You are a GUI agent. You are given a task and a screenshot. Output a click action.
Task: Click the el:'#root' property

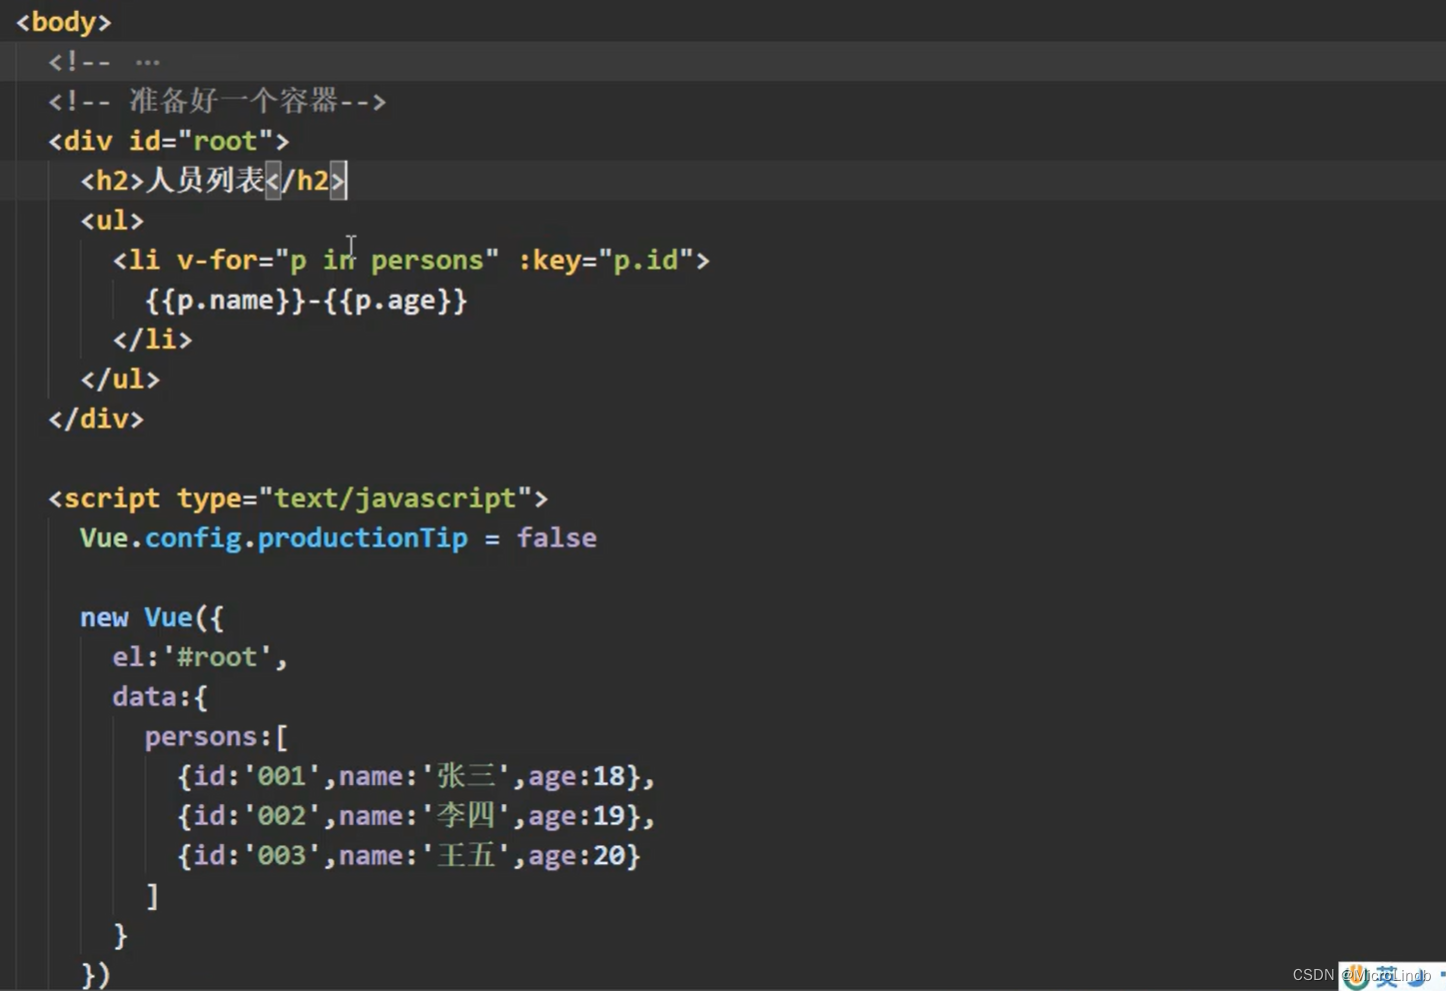pyautogui.click(x=200, y=657)
